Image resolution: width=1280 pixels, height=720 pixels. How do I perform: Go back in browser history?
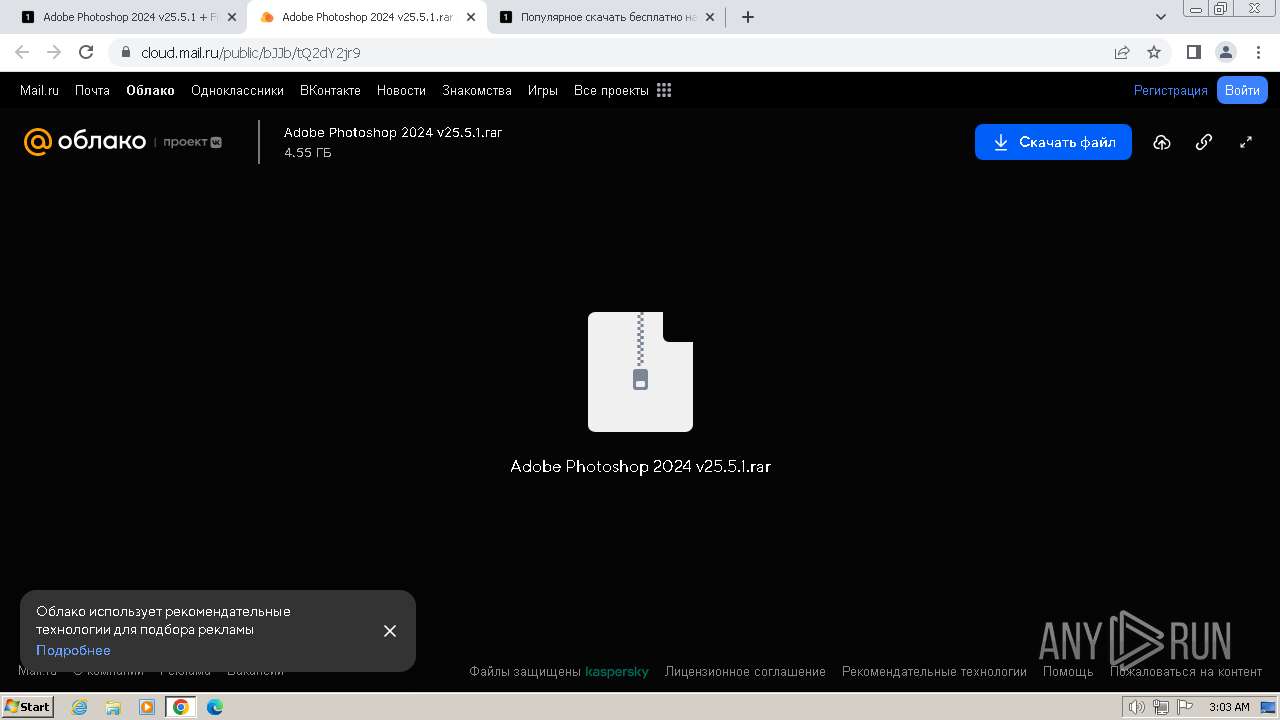pos(22,52)
